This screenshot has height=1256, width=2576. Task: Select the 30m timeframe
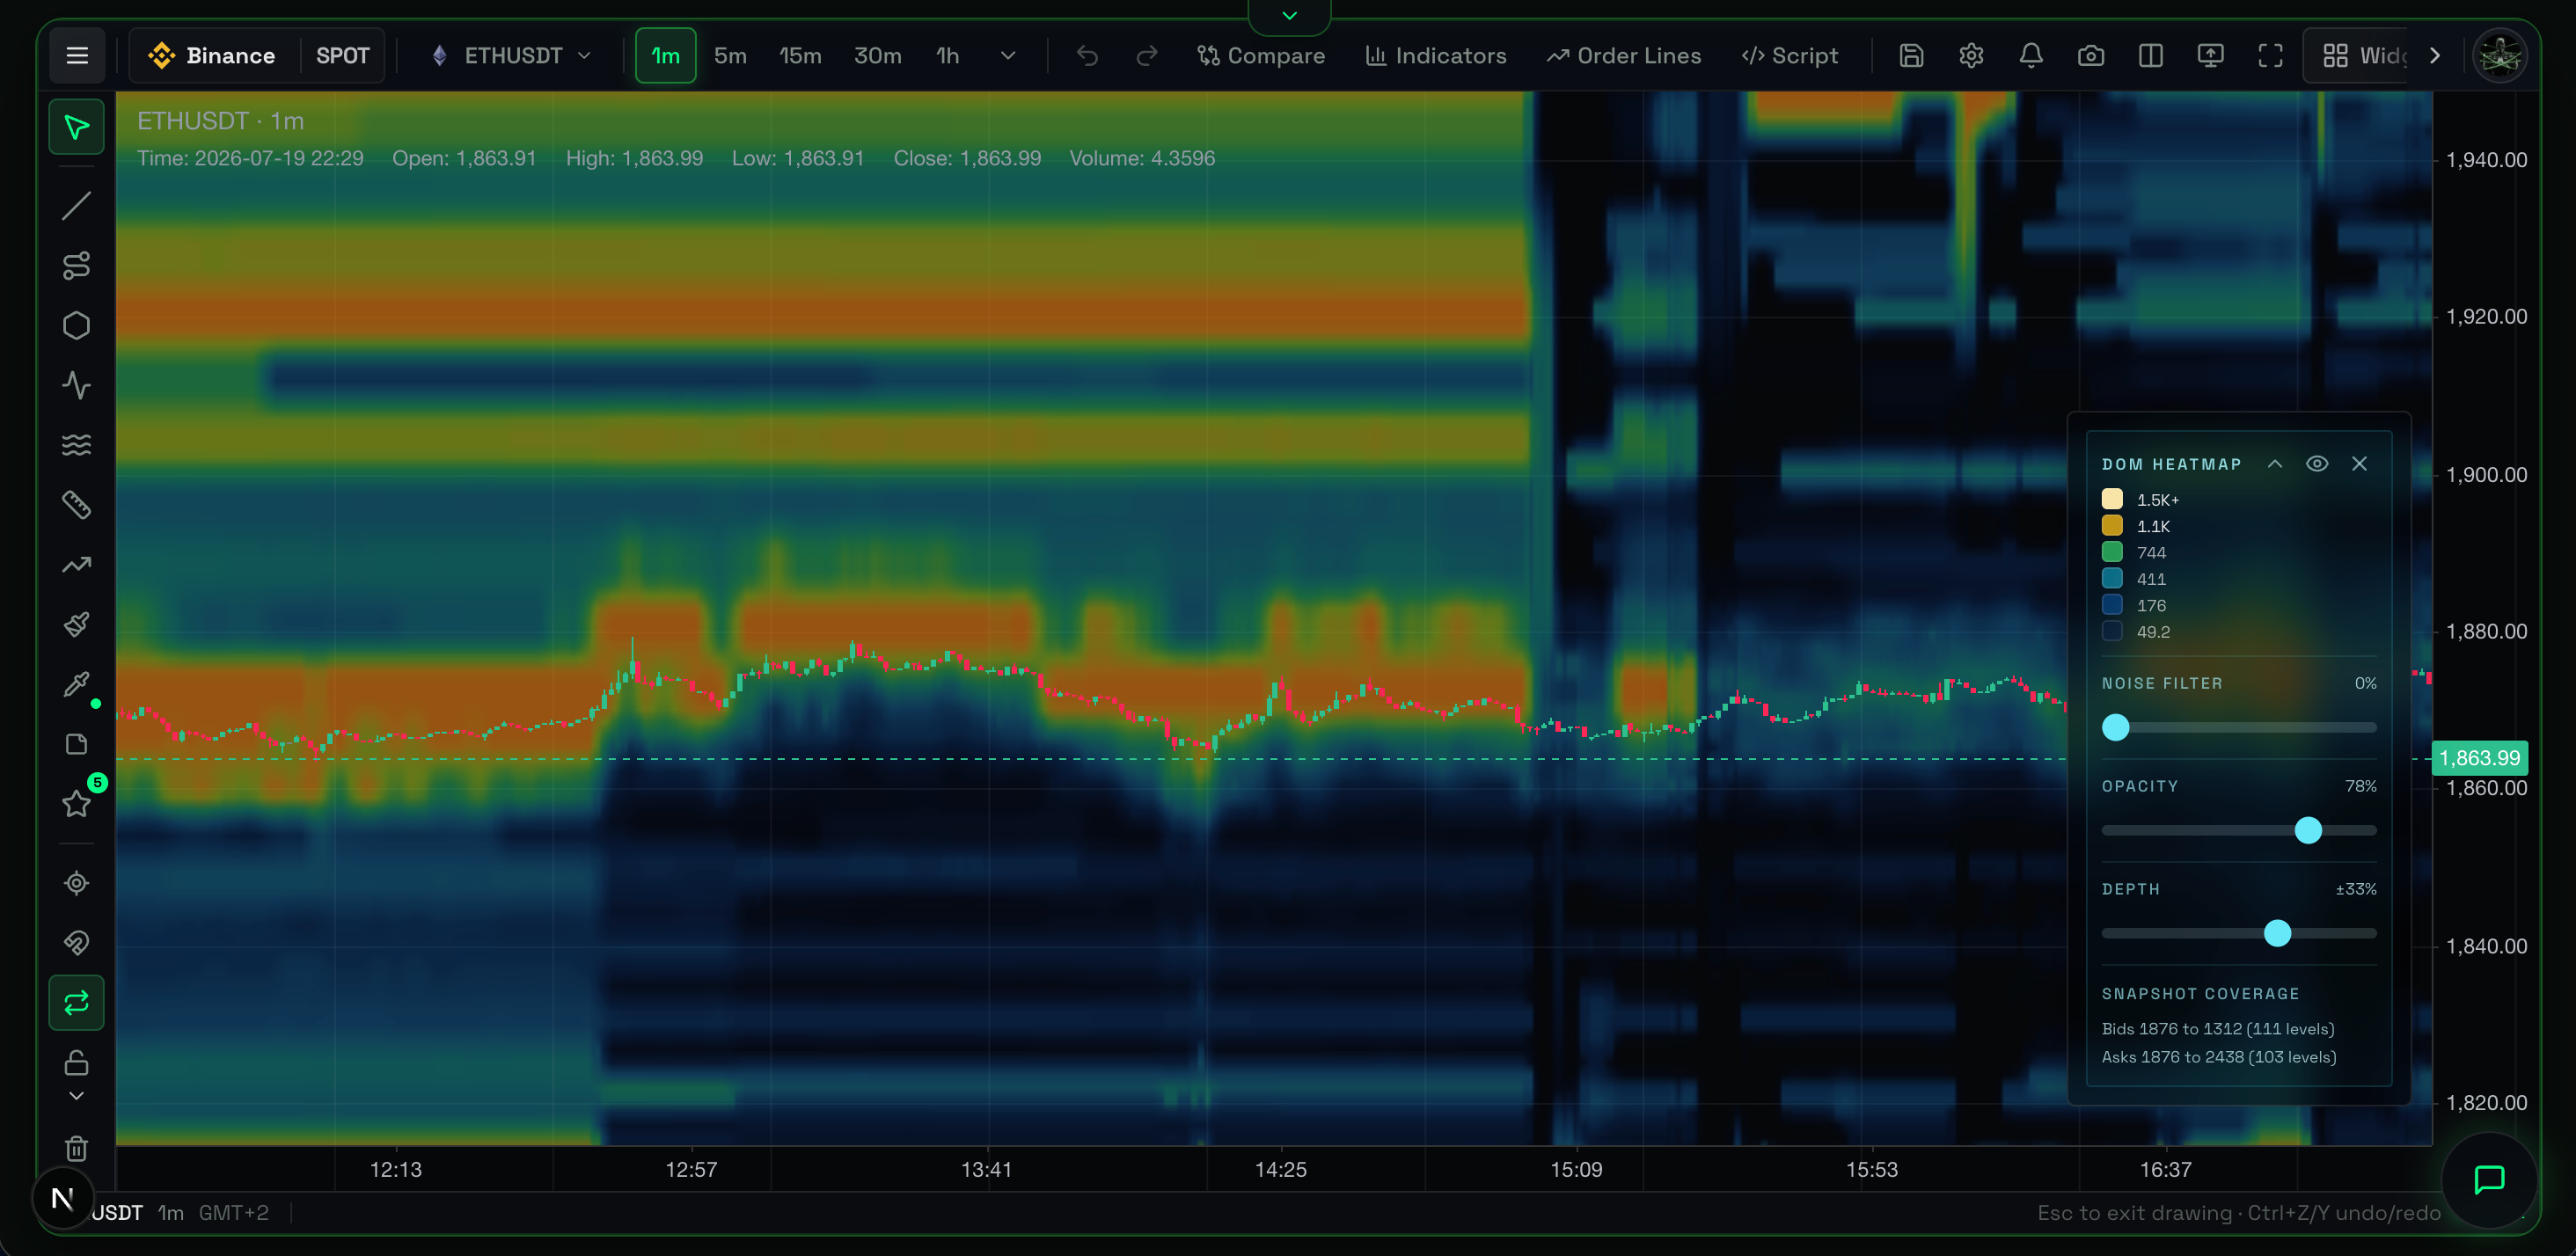[878, 56]
